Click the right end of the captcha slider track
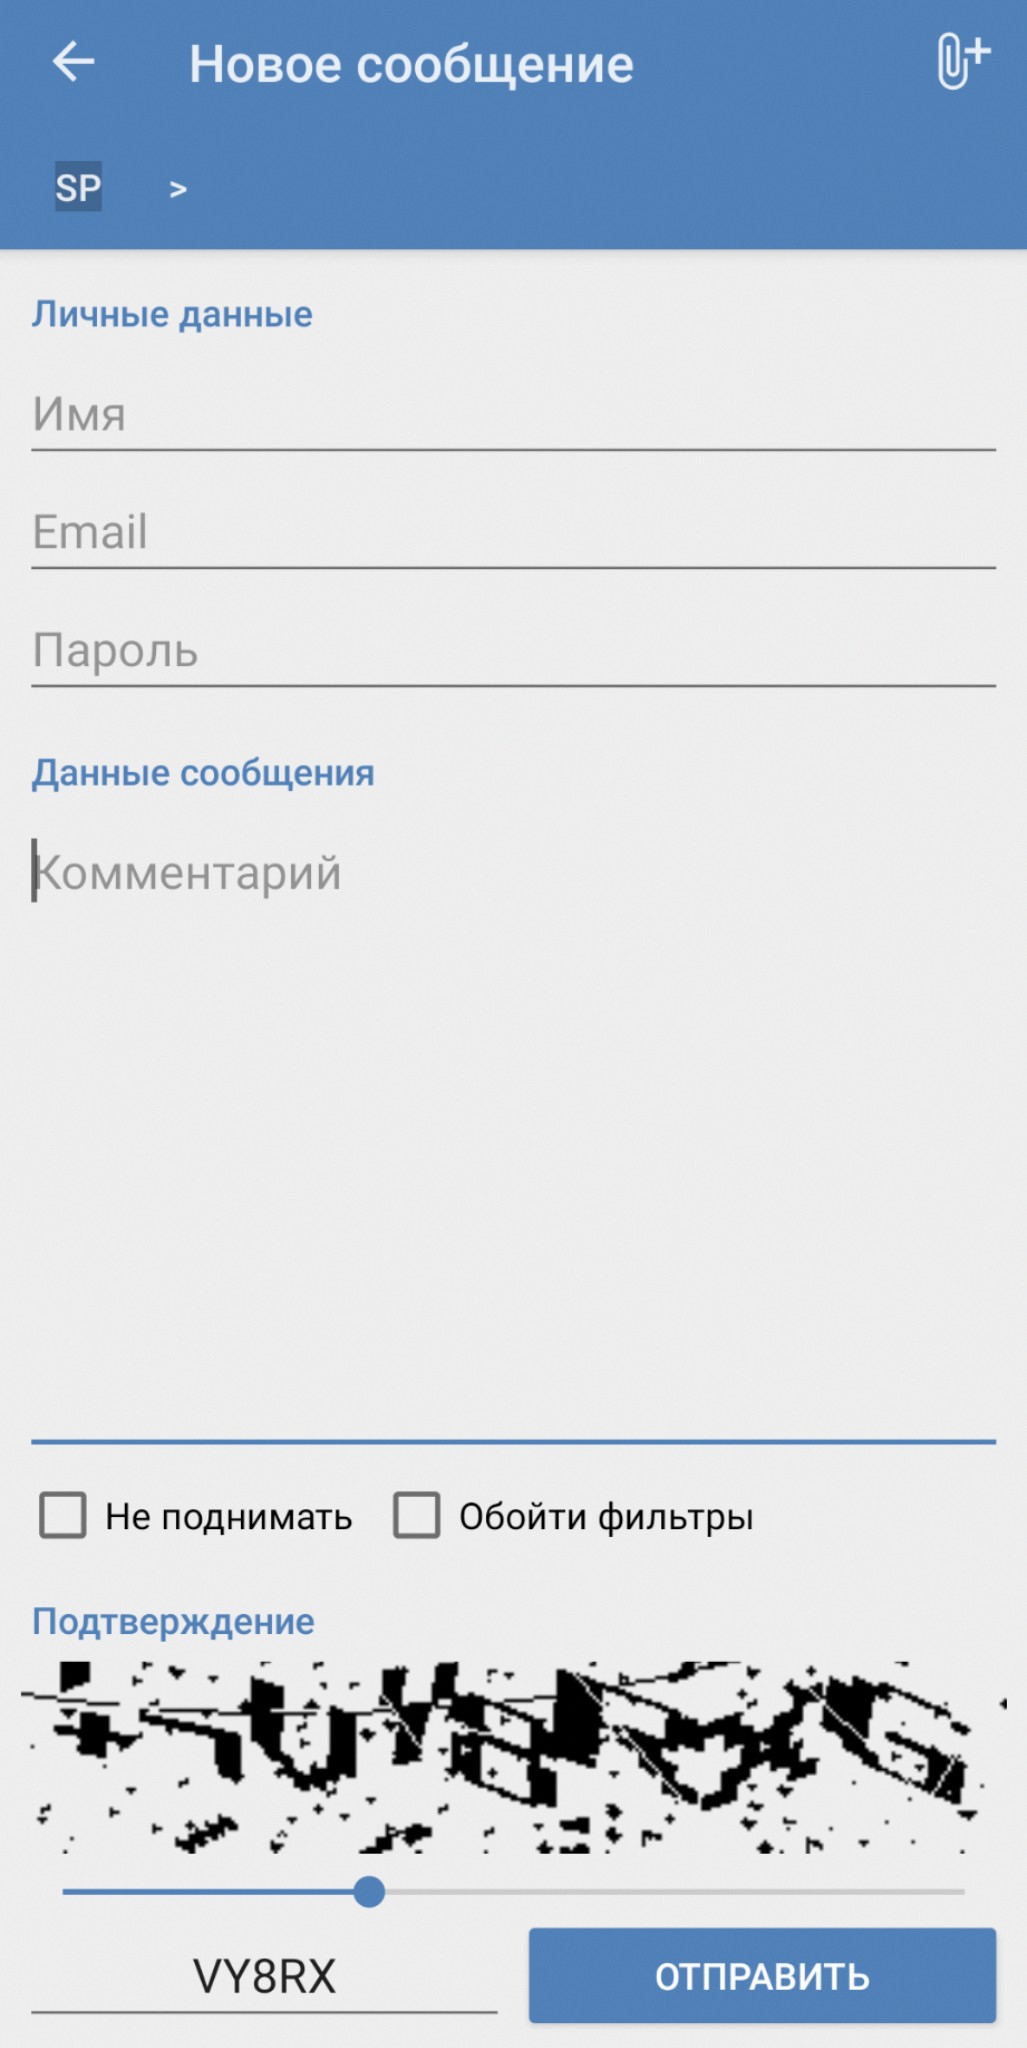 [x=958, y=1891]
